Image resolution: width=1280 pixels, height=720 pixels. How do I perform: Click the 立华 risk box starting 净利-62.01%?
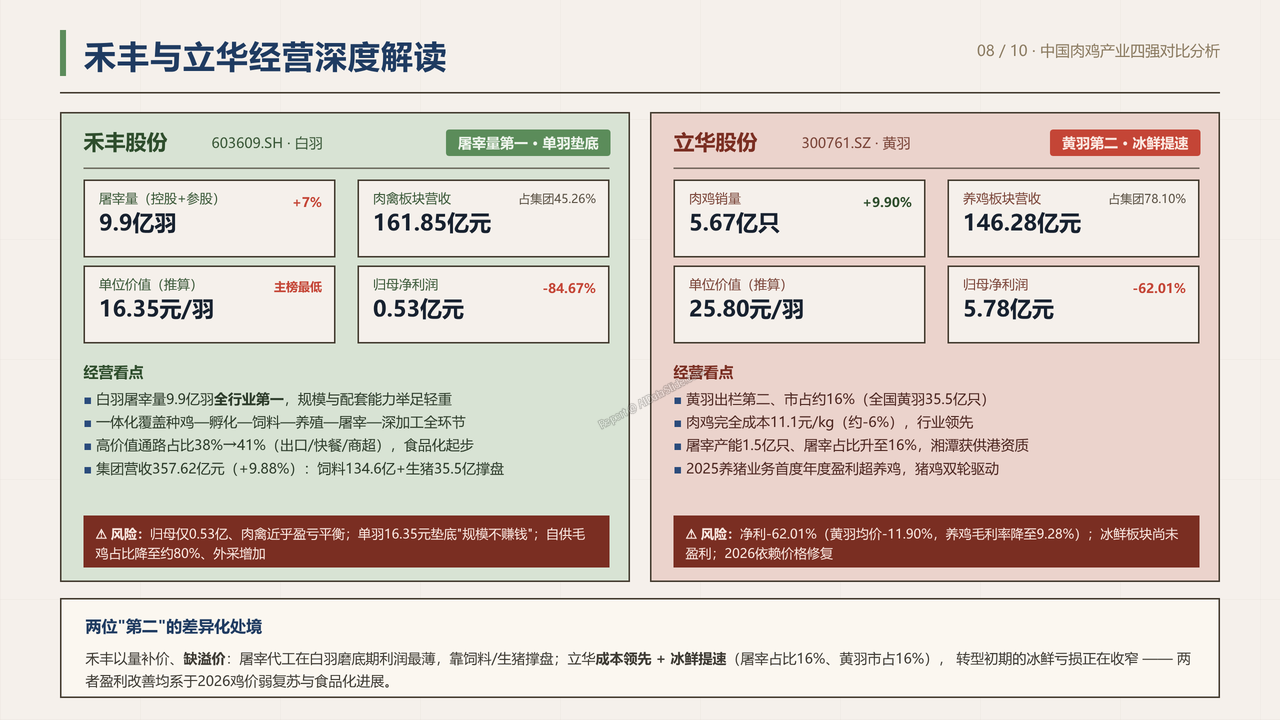pos(936,542)
